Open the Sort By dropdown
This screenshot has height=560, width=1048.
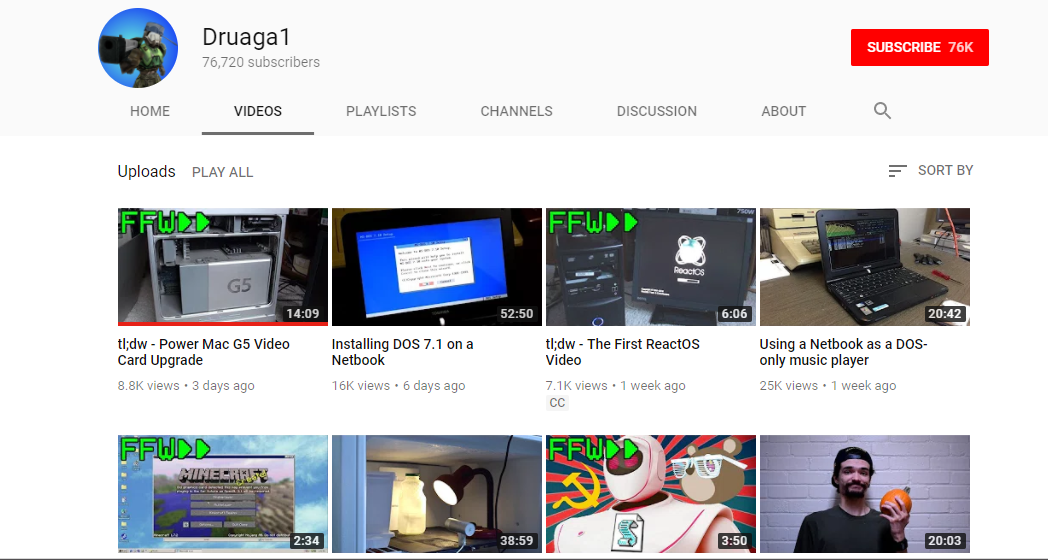coord(930,171)
